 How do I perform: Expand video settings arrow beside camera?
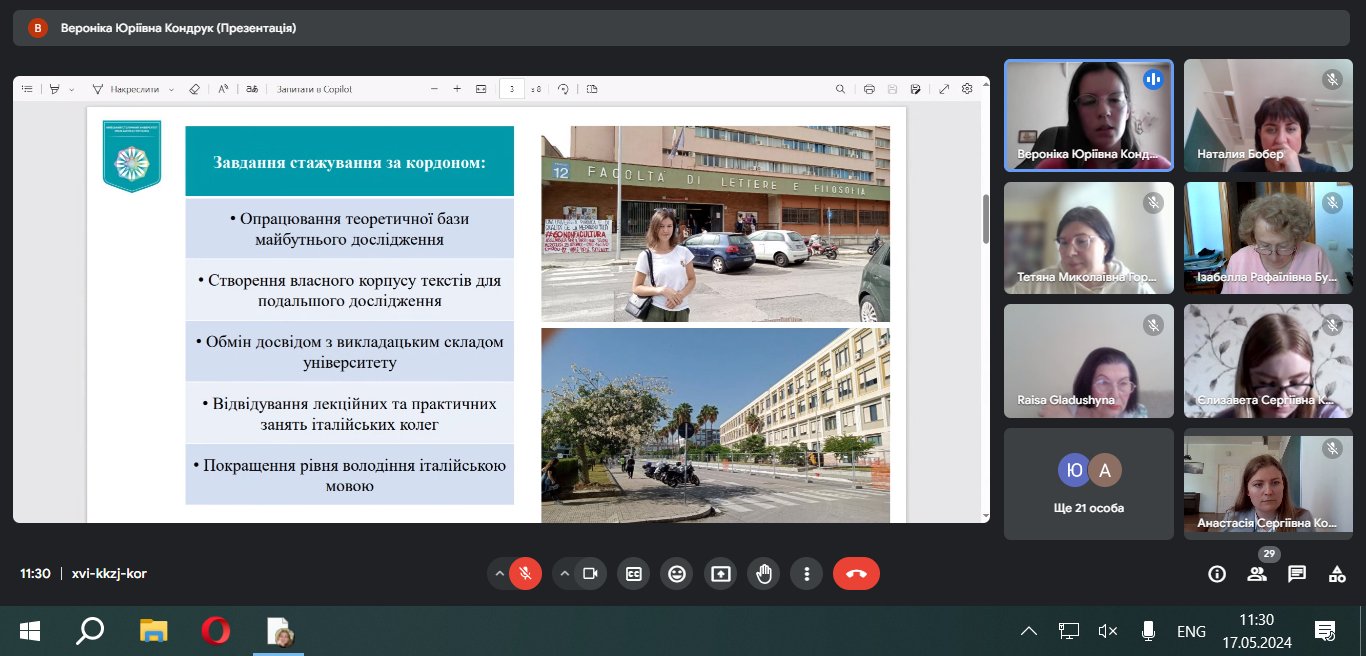click(564, 574)
